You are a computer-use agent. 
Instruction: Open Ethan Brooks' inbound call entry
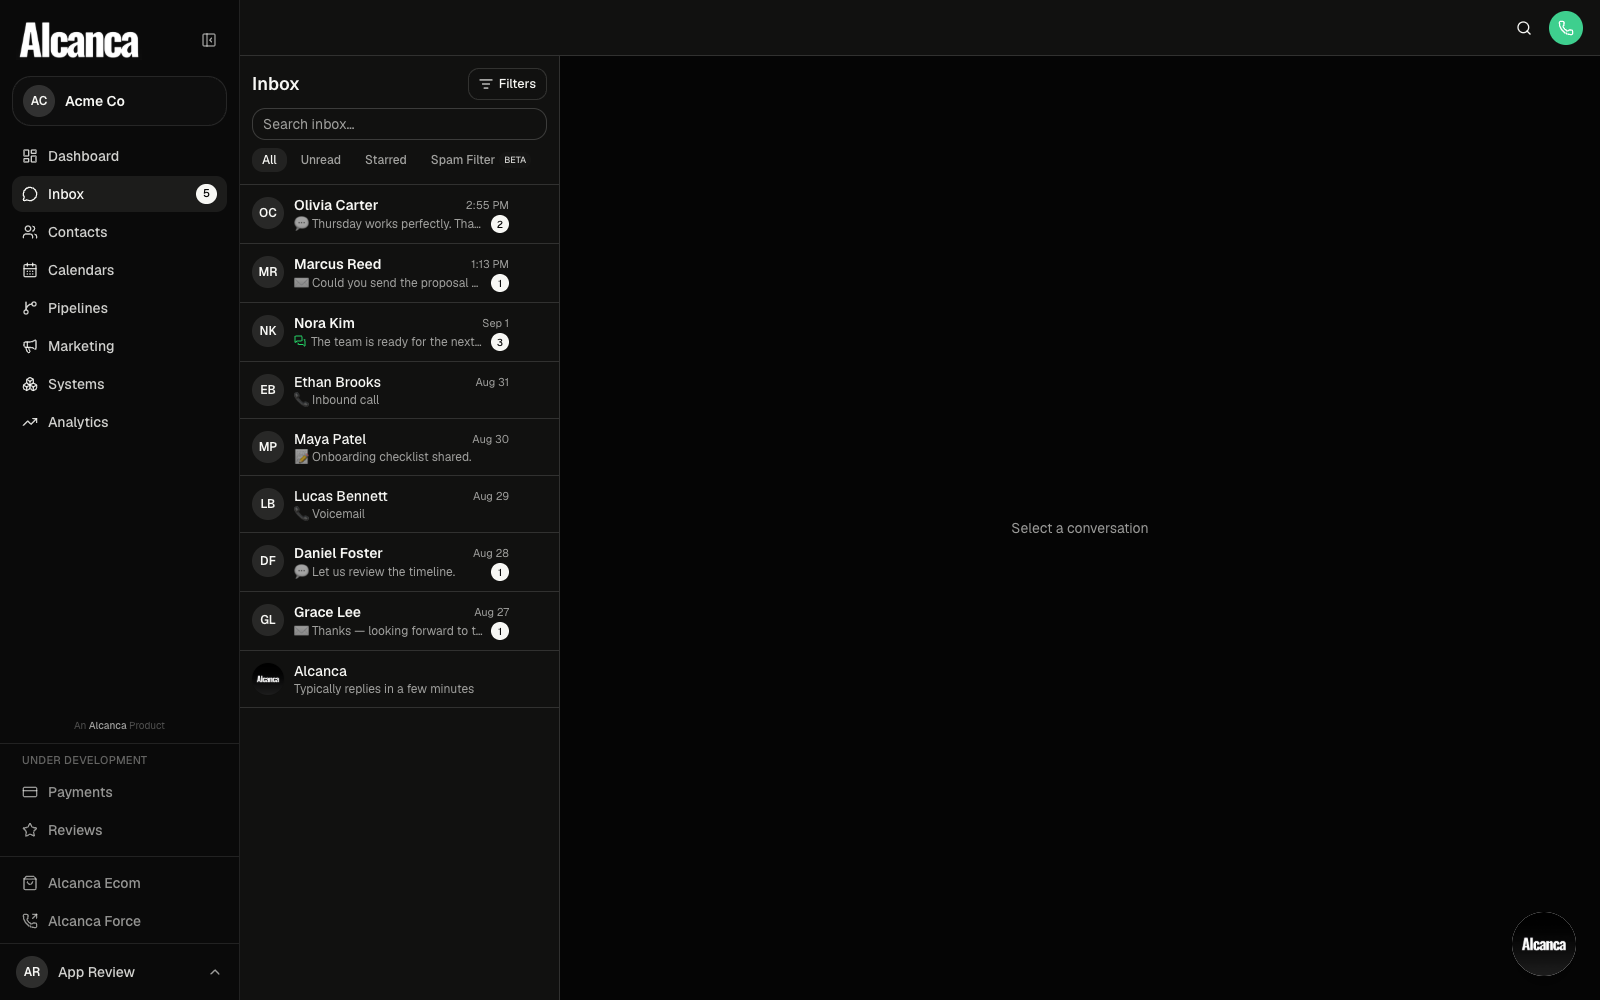point(399,390)
